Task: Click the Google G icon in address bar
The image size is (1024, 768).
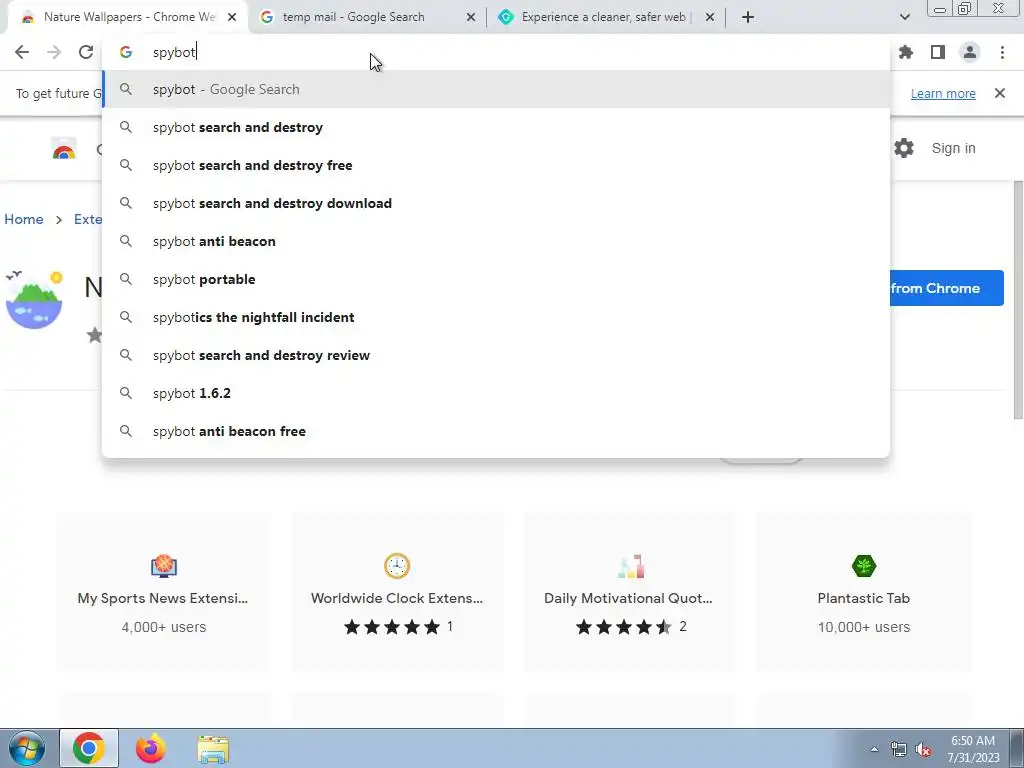Action: tap(126, 52)
